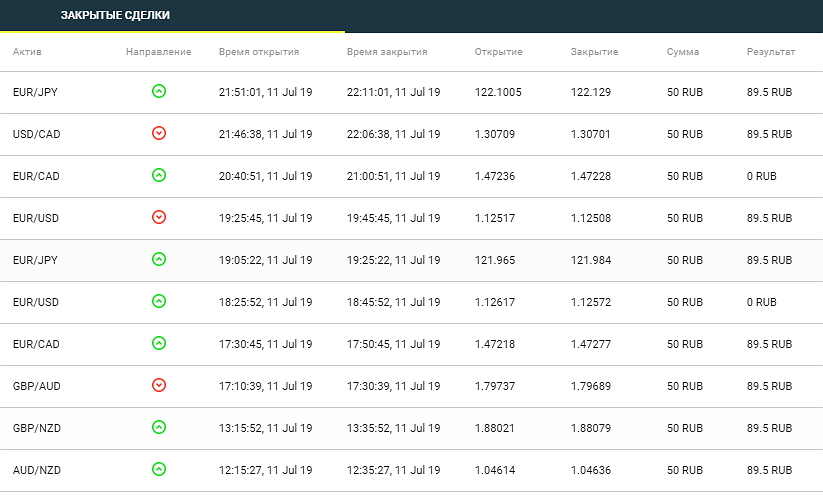Image resolution: width=823 pixels, height=499 pixels.
Task: Click the Сумма column header
Action: click(683, 52)
